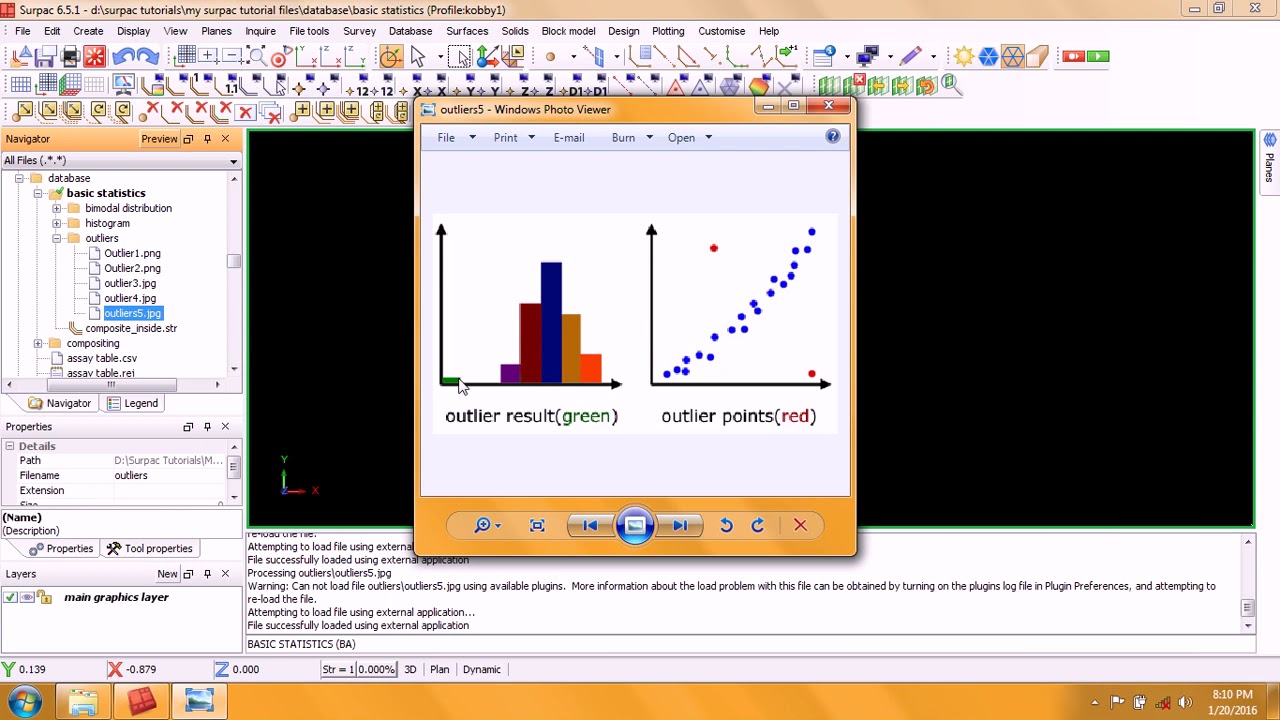Click the volume speaker tray icon

tap(1185, 702)
